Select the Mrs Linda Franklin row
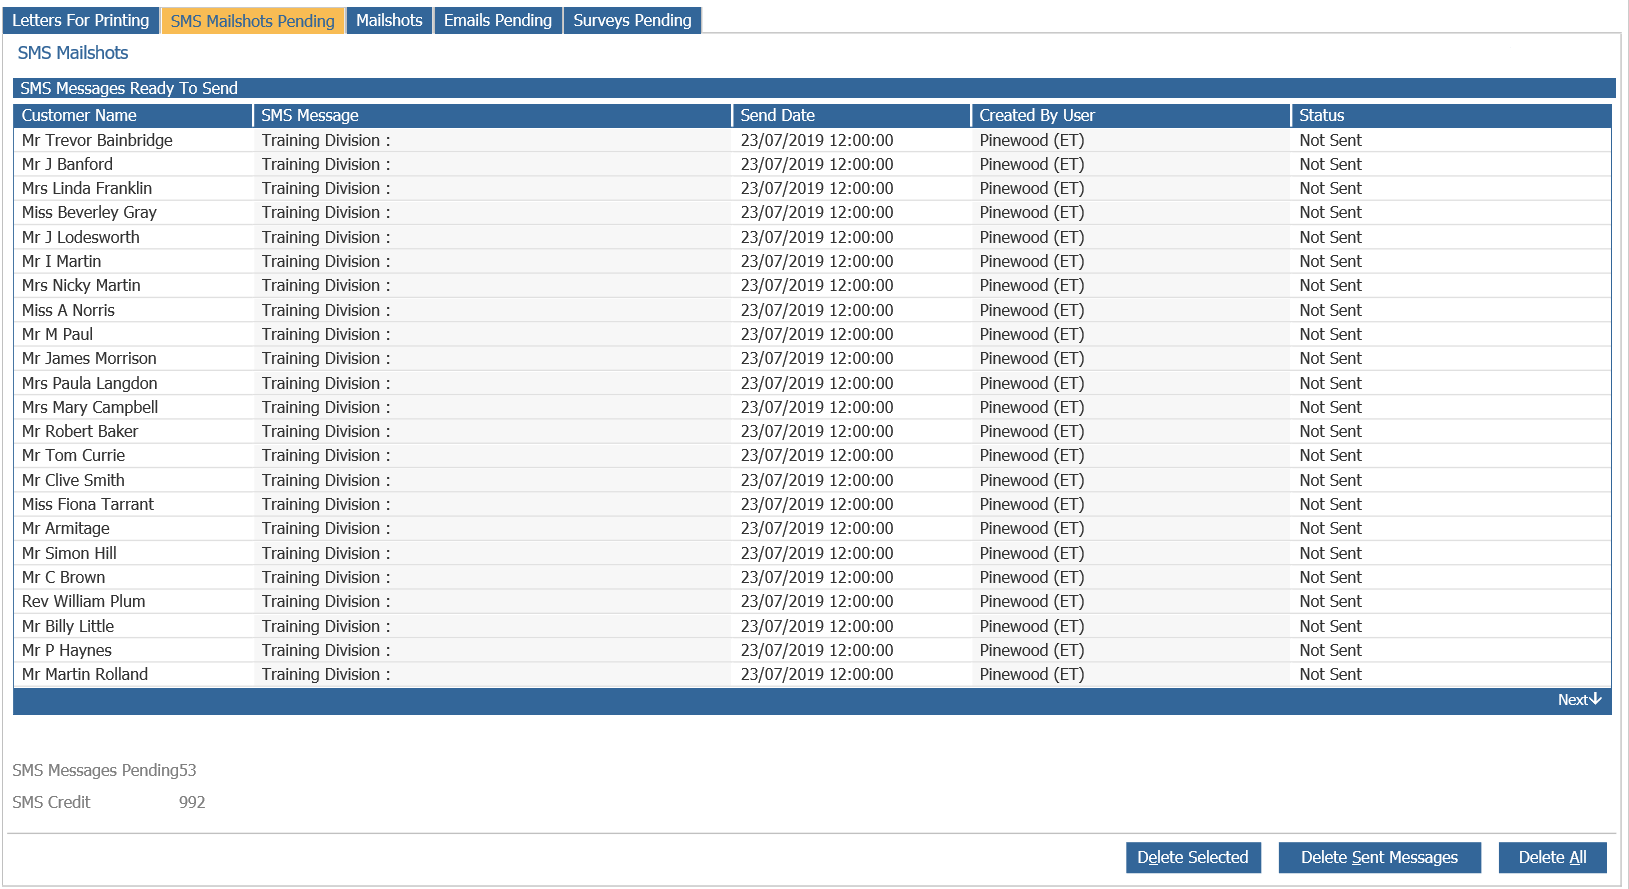This screenshot has width=1629, height=889. 812,188
